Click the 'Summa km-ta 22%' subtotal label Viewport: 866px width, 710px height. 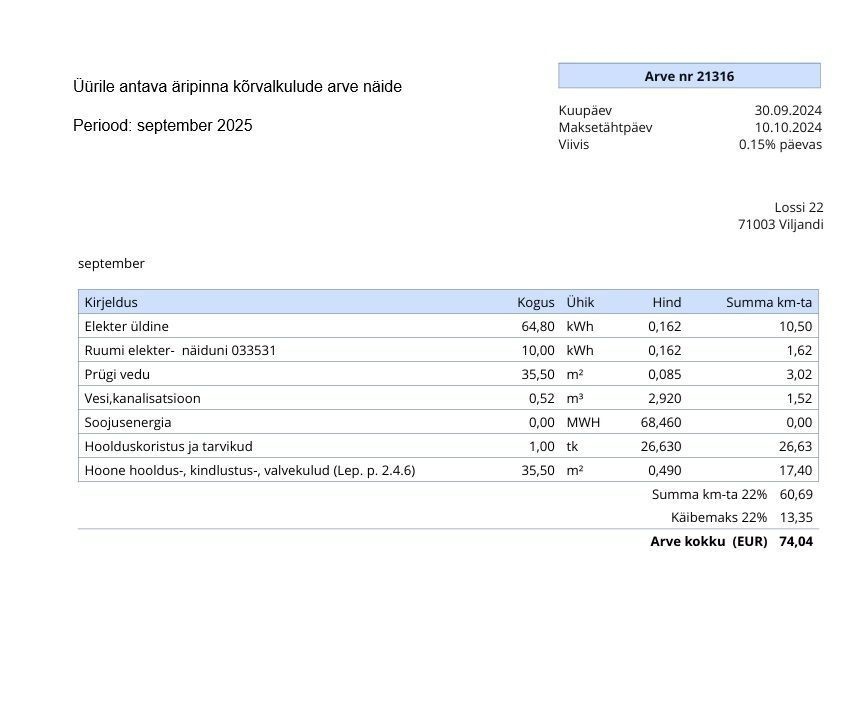(x=709, y=494)
